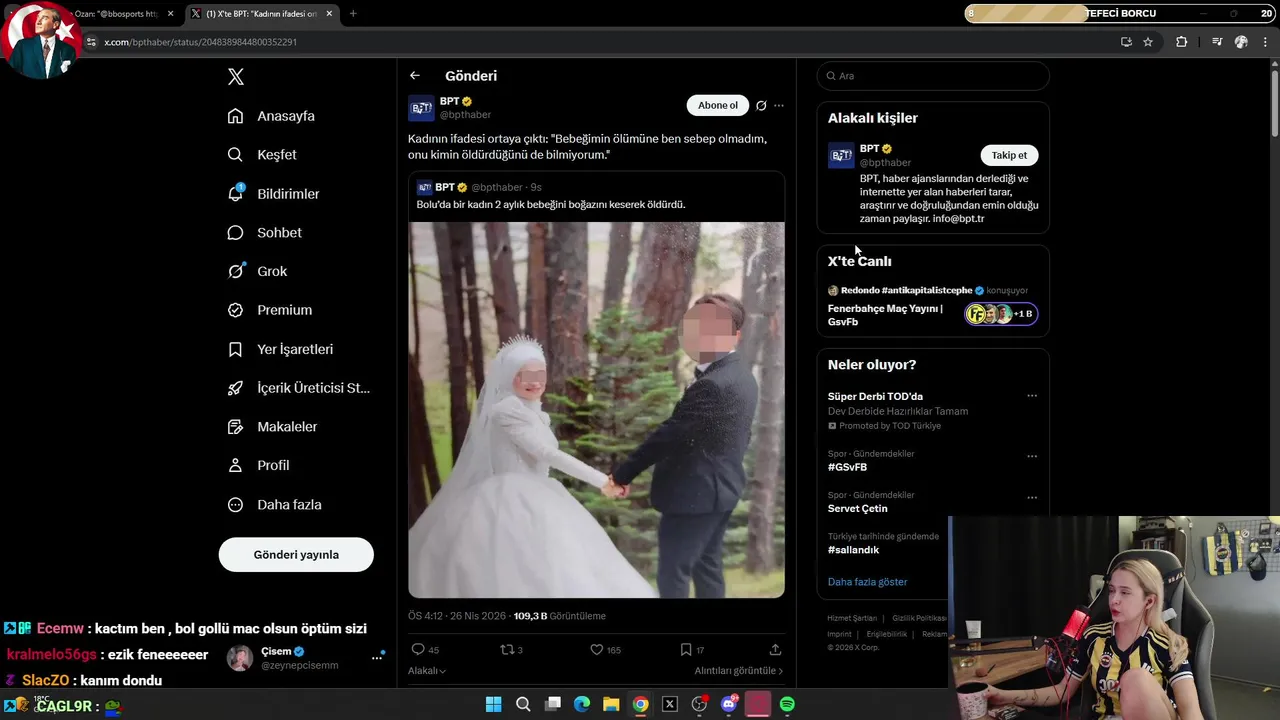Viewport: 1280px width, 720px height.
Task: Open the wedding photo in quoted post
Action: [x=596, y=410]
